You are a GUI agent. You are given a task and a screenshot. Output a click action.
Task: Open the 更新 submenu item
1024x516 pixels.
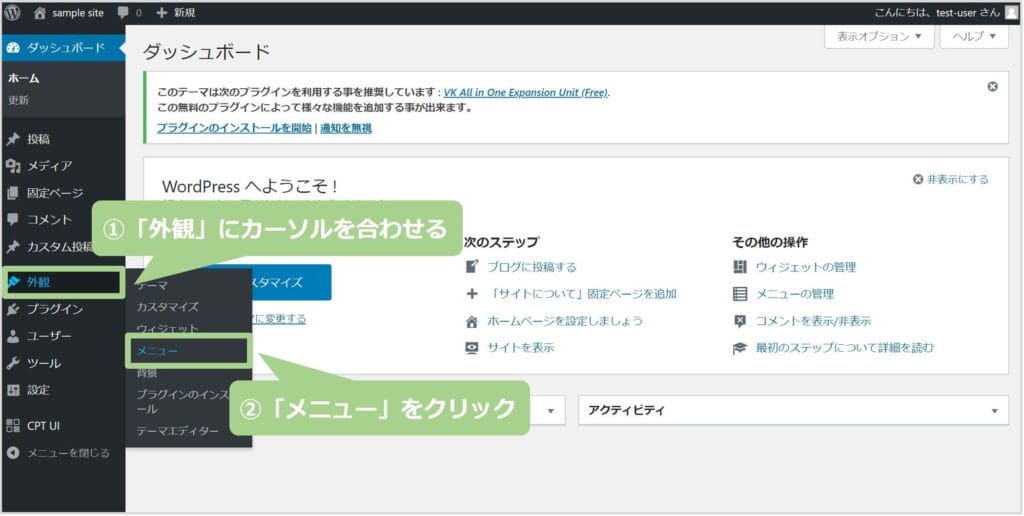[x=18, y=101]
